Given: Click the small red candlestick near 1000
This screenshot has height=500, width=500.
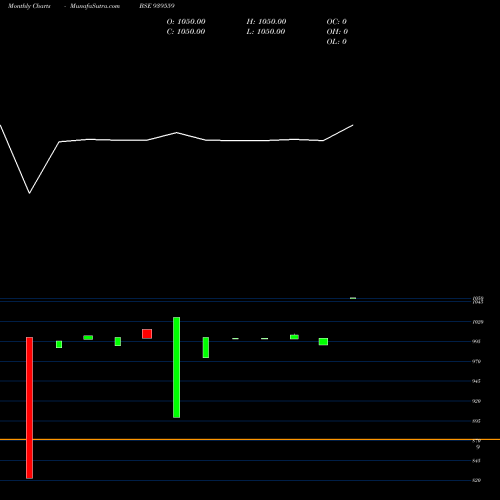Looking at the screenshot, I should (147, 334).
